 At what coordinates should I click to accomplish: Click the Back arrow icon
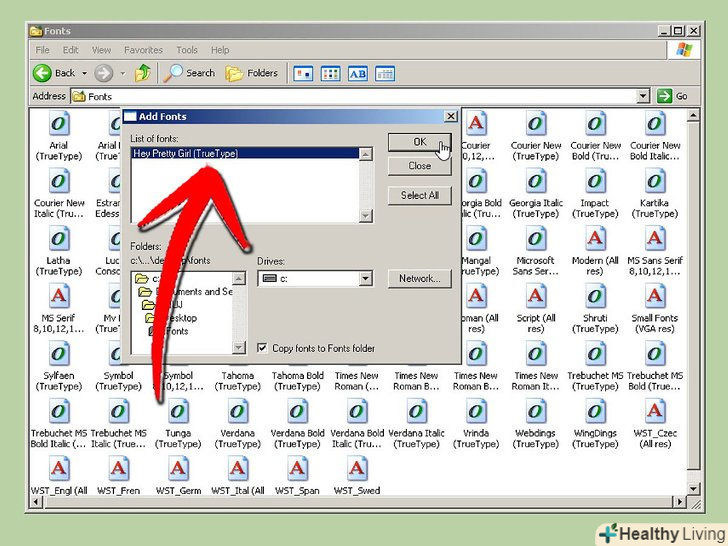(42, 73)
